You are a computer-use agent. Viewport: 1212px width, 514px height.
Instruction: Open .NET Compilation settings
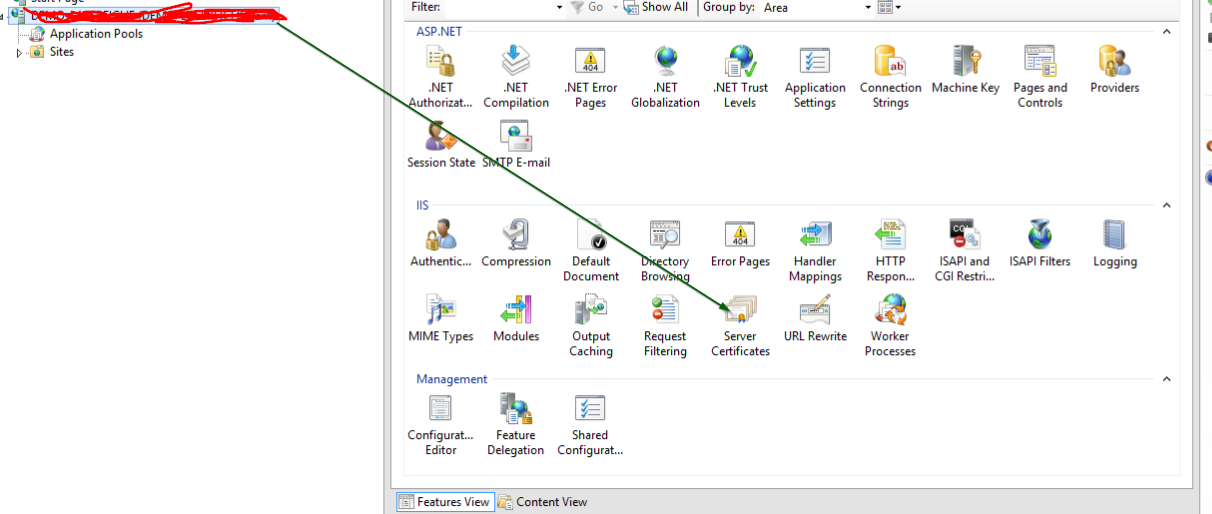point(516,77)
